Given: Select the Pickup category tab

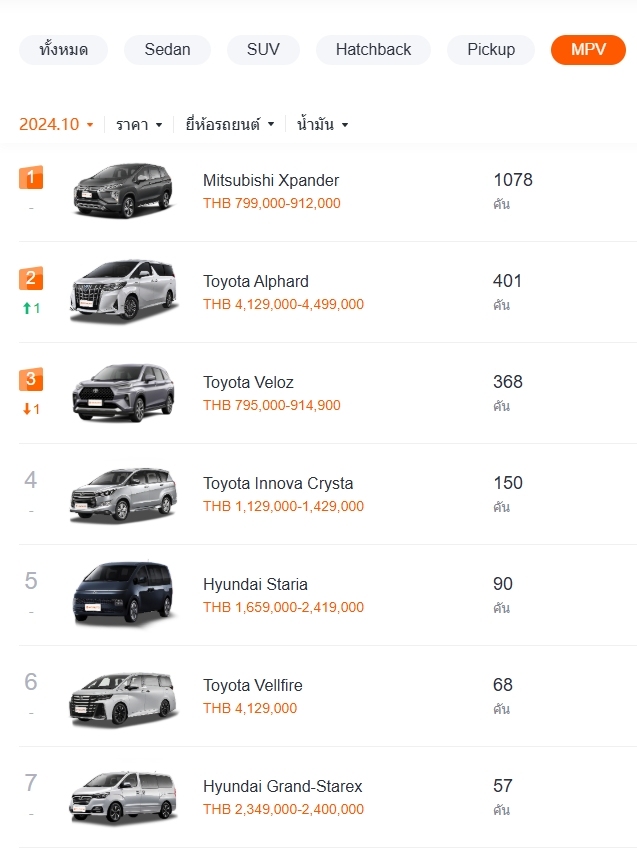Looking at the screenshot, I should tap(490, 50).
